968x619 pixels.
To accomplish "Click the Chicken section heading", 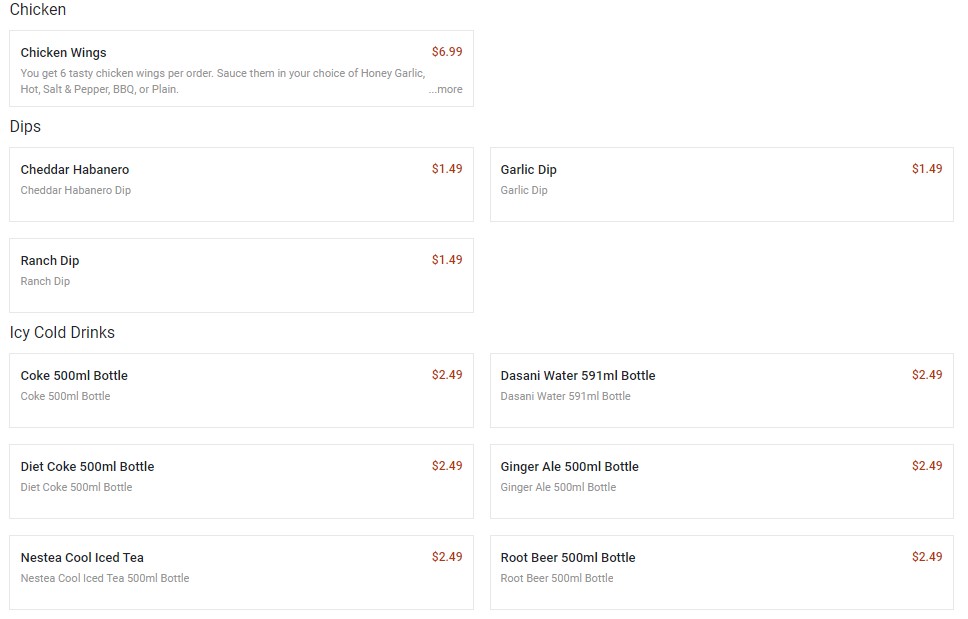I will (x=38, y=10).
